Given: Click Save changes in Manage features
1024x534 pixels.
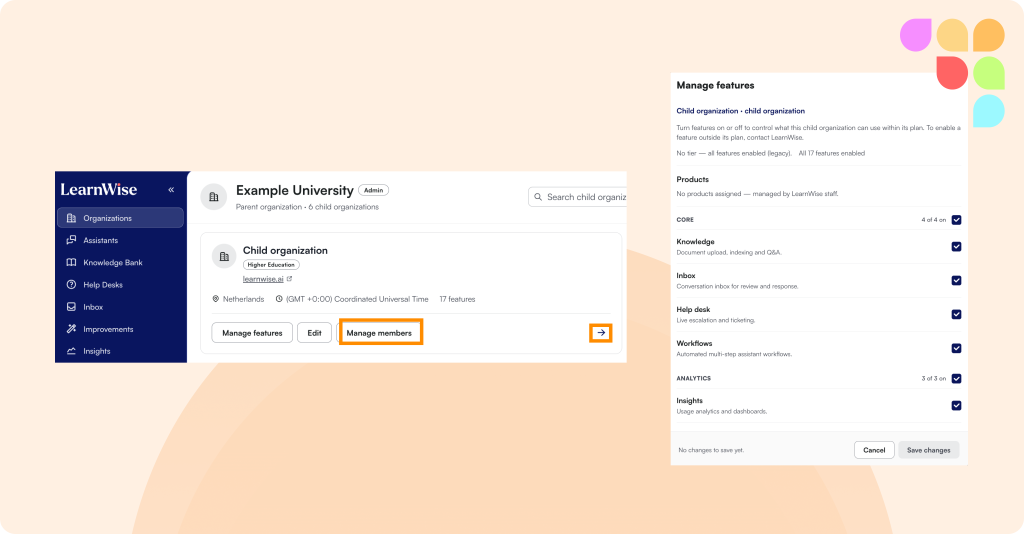Looking at the screenshot, I should (x=929, y=450).
